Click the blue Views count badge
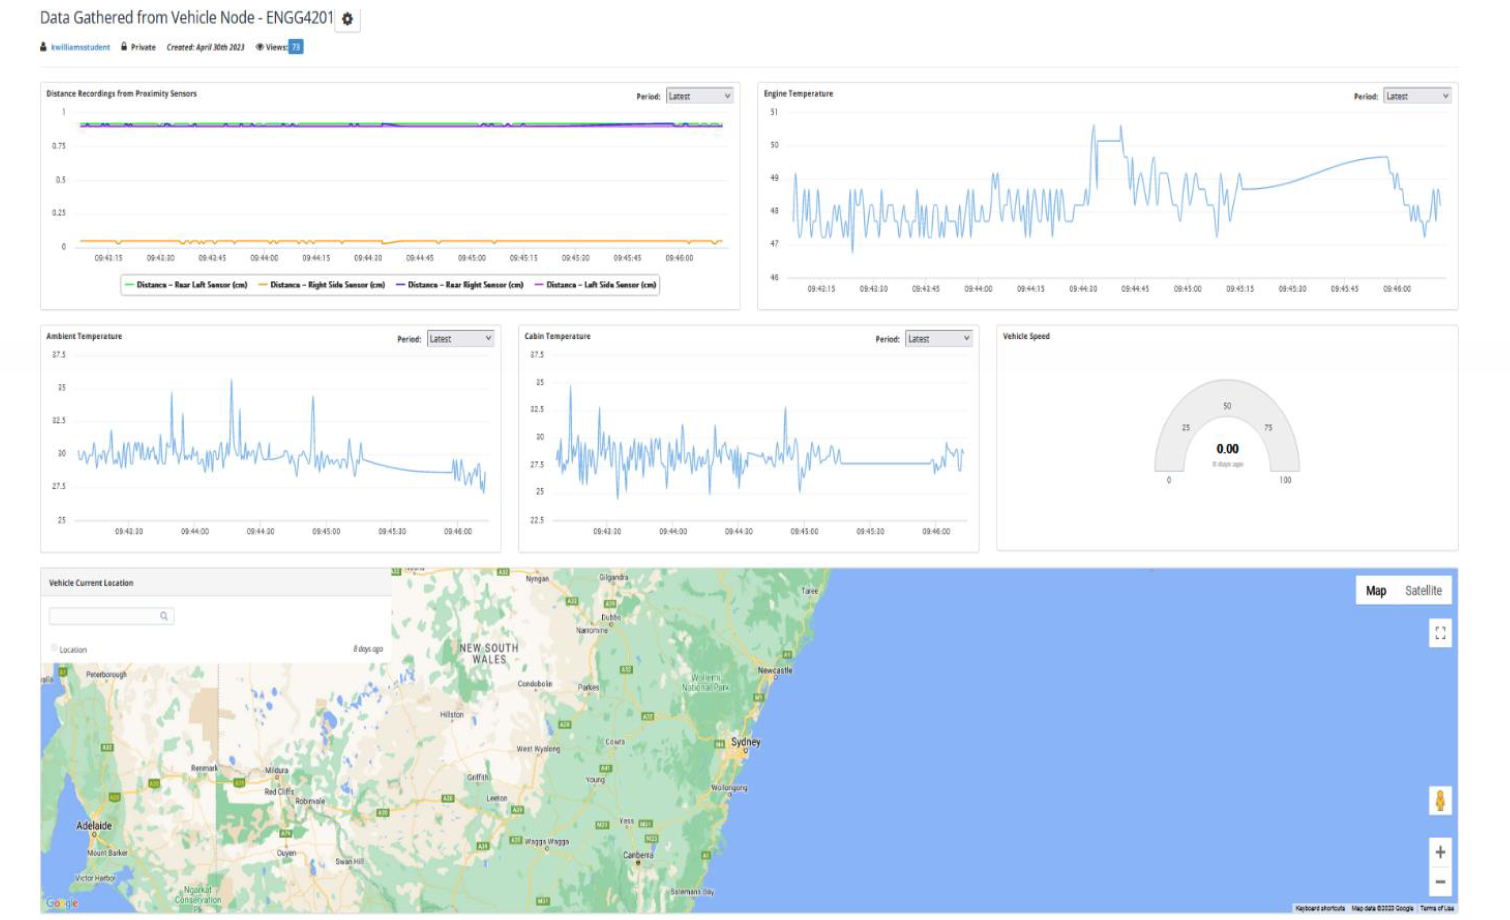Screen dimensions: 1510x920 pos(296,47)
